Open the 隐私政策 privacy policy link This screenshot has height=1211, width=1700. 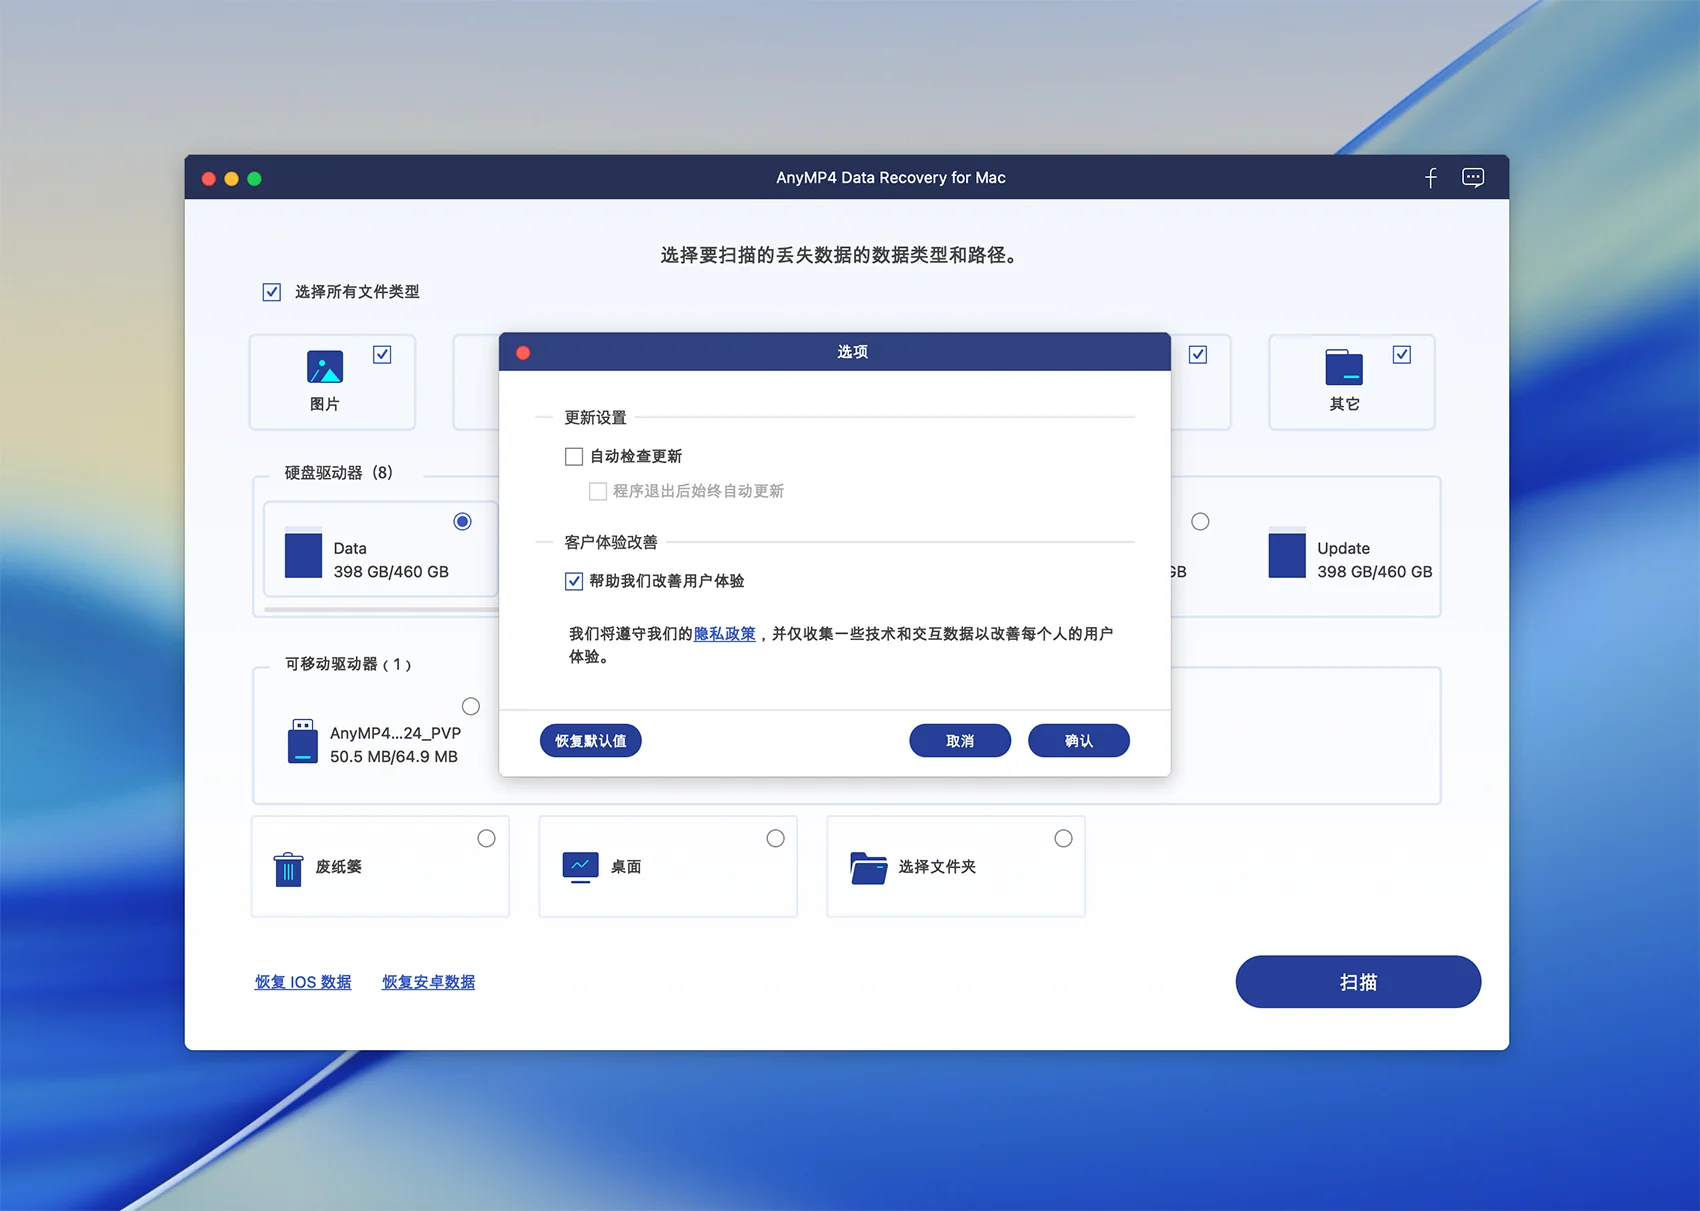click(x=724, y=634)
